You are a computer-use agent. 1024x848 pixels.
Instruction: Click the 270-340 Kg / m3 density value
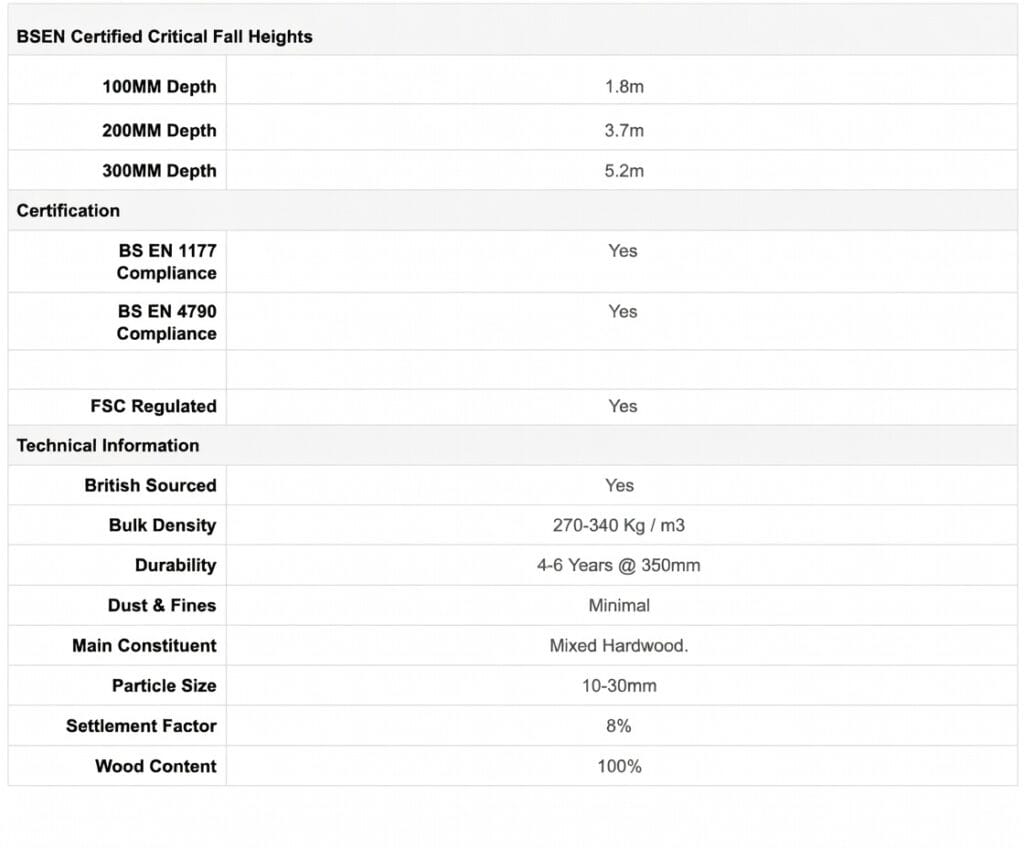(x=619, y=525)
